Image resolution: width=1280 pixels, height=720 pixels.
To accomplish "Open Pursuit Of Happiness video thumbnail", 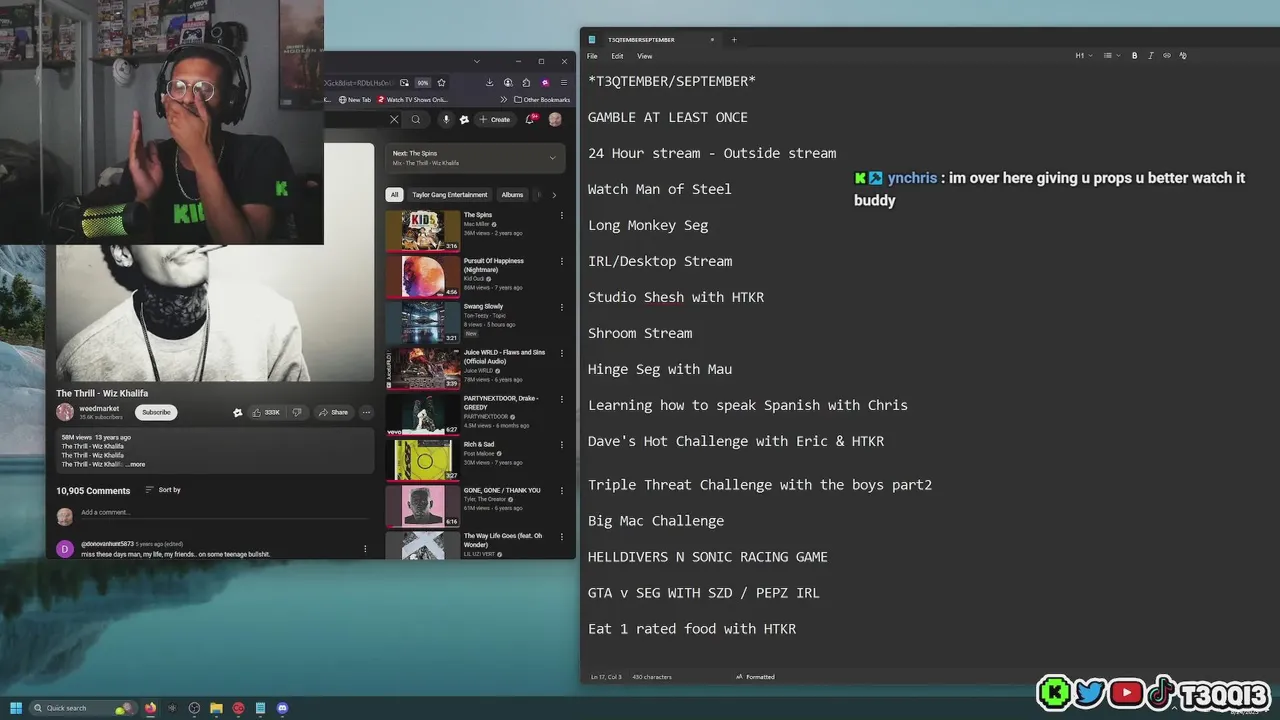I will [423, 277].
